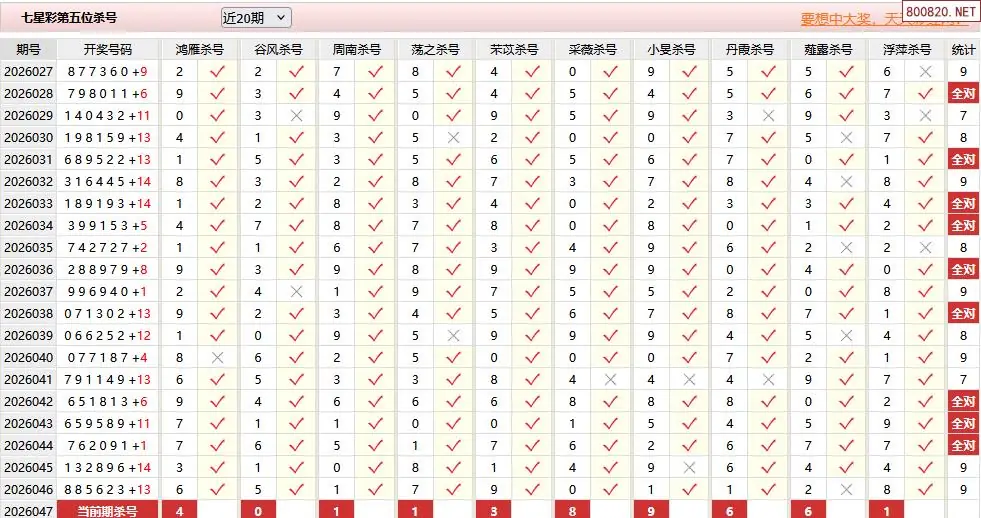Image resolution: width=981 pixels, height=518 pixels.
Task: Open the orange 要想中大奖 link
Action: [850, 19]
